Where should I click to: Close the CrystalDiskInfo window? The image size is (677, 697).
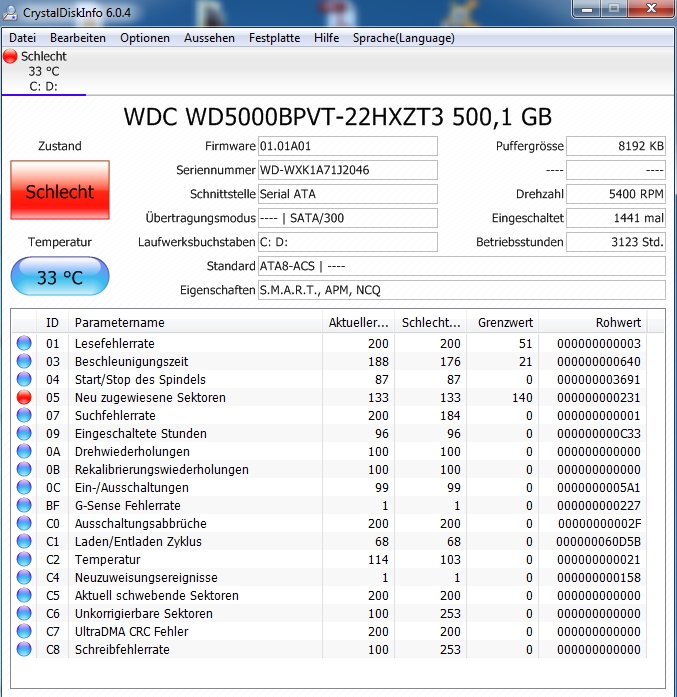[651, 9]
